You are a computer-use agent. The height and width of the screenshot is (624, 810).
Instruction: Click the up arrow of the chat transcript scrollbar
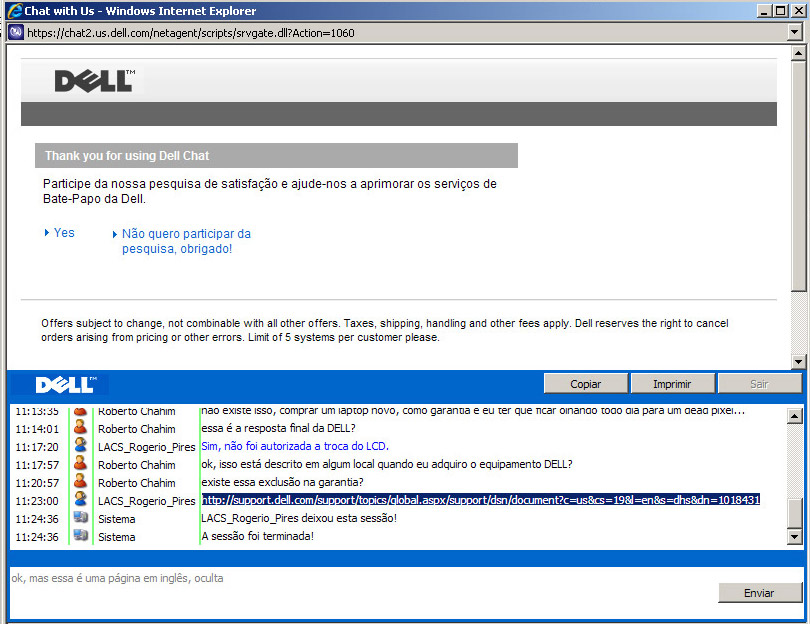tap(795, 415)
